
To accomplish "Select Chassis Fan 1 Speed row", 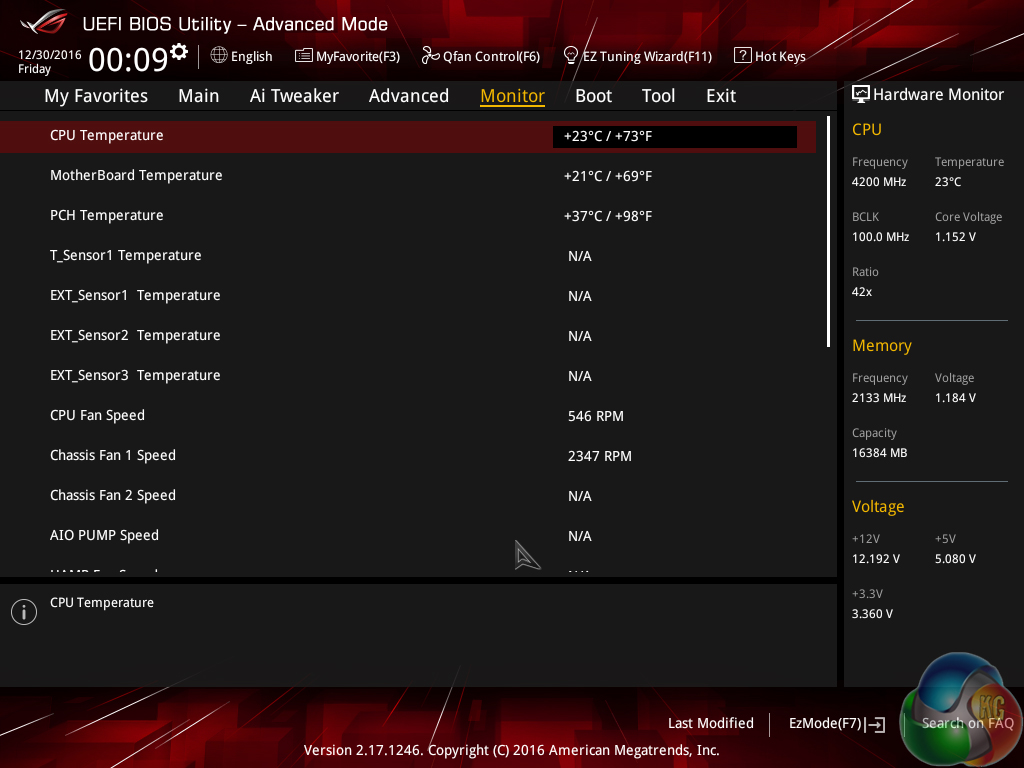I will pyautogui.click(x=408, y=456).
